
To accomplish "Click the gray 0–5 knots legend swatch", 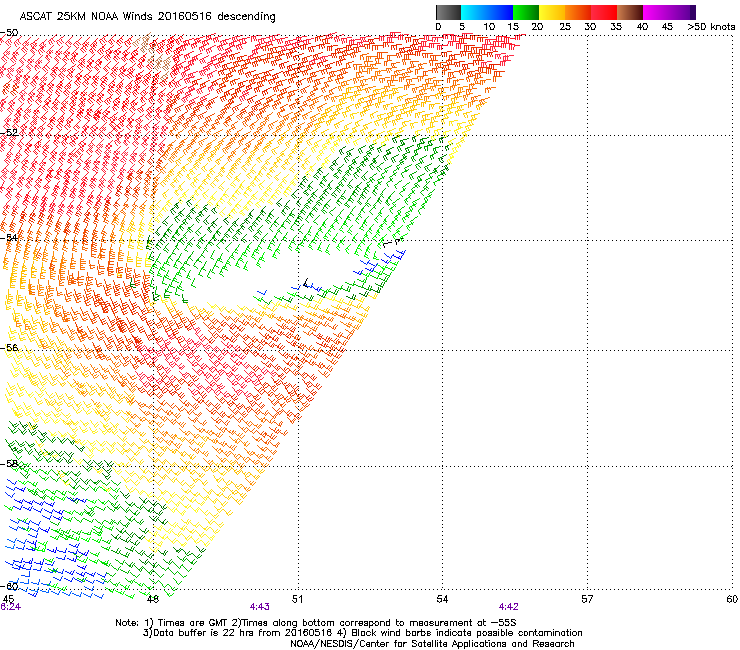I will click(x=448, y=12).
